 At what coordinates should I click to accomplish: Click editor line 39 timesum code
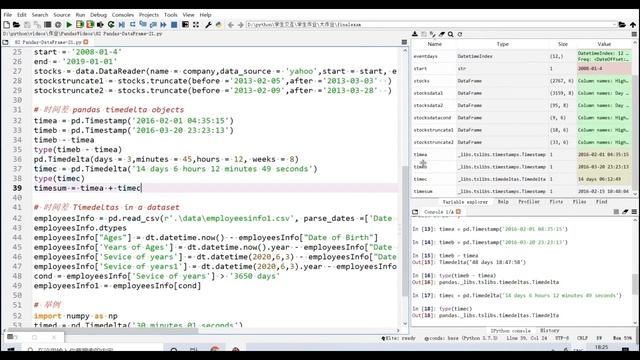coord(88,188)
